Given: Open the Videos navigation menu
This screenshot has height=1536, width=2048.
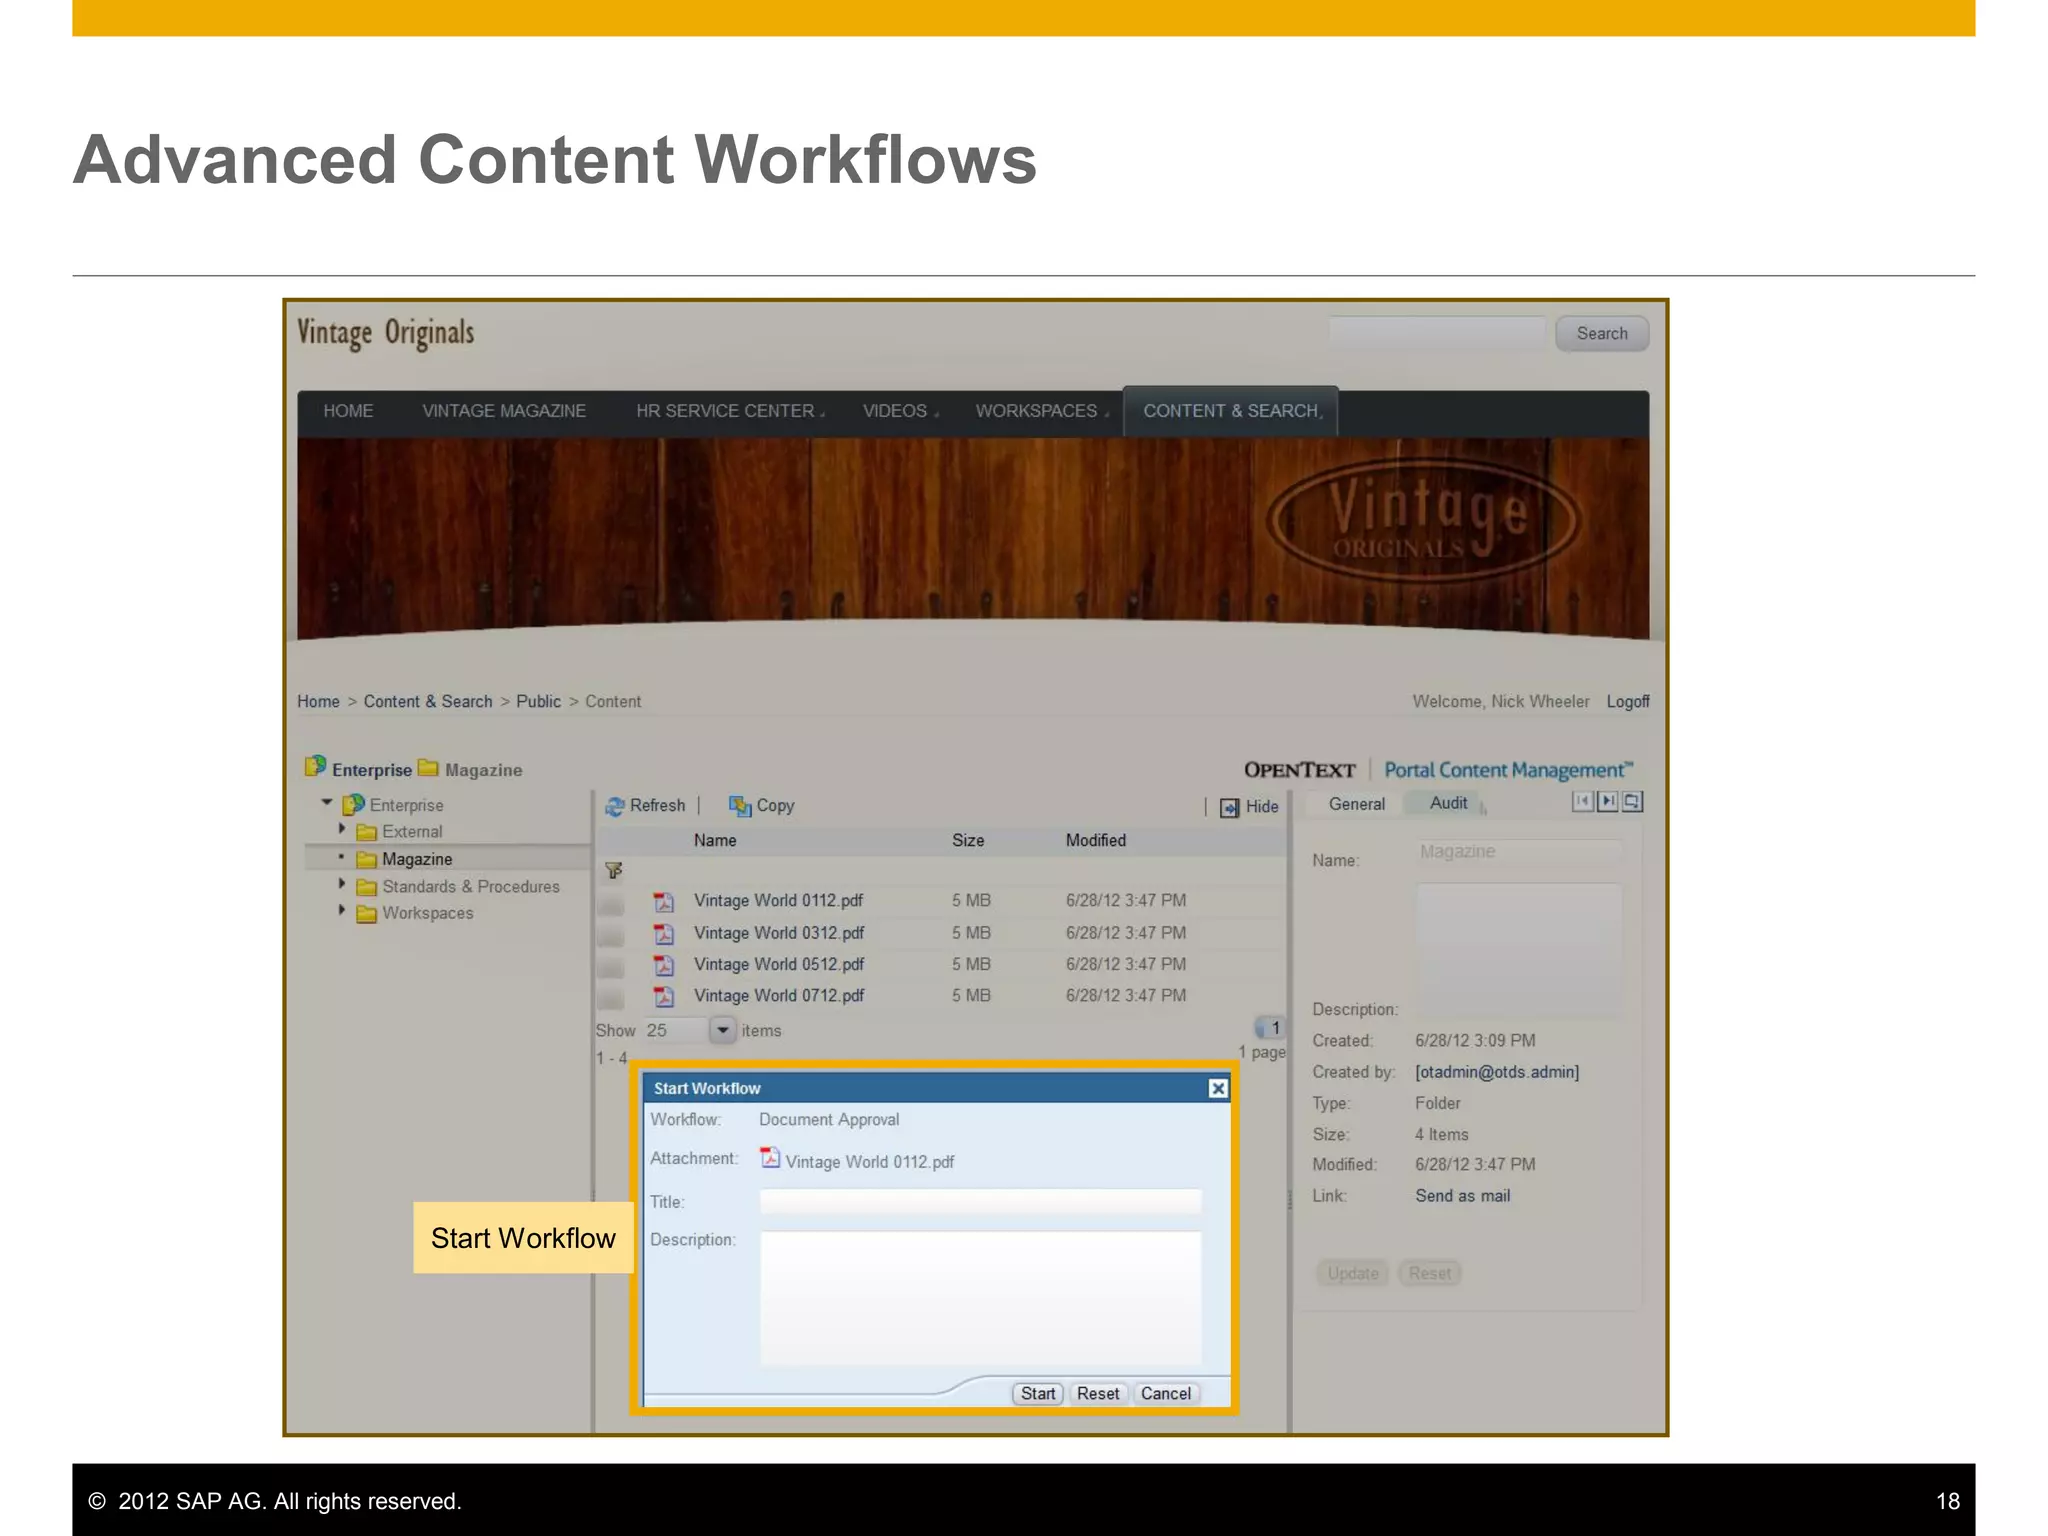Looking at the screenshot, I should coord(900,411).
